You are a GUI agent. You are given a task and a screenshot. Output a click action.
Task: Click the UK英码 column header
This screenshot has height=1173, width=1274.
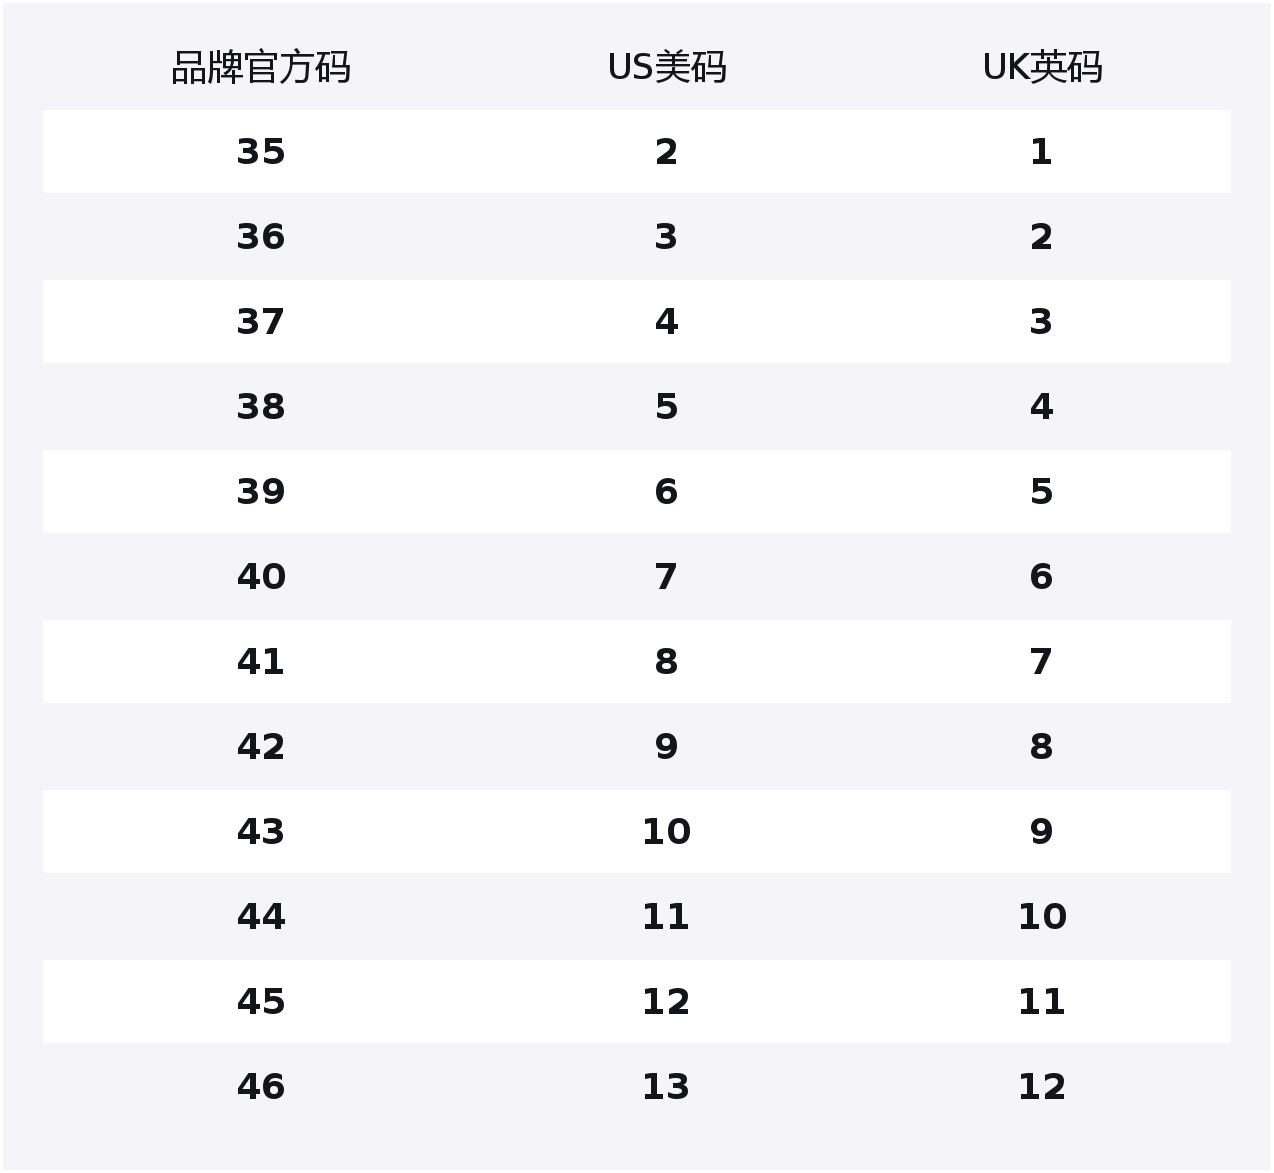[x=1042, y=68]
